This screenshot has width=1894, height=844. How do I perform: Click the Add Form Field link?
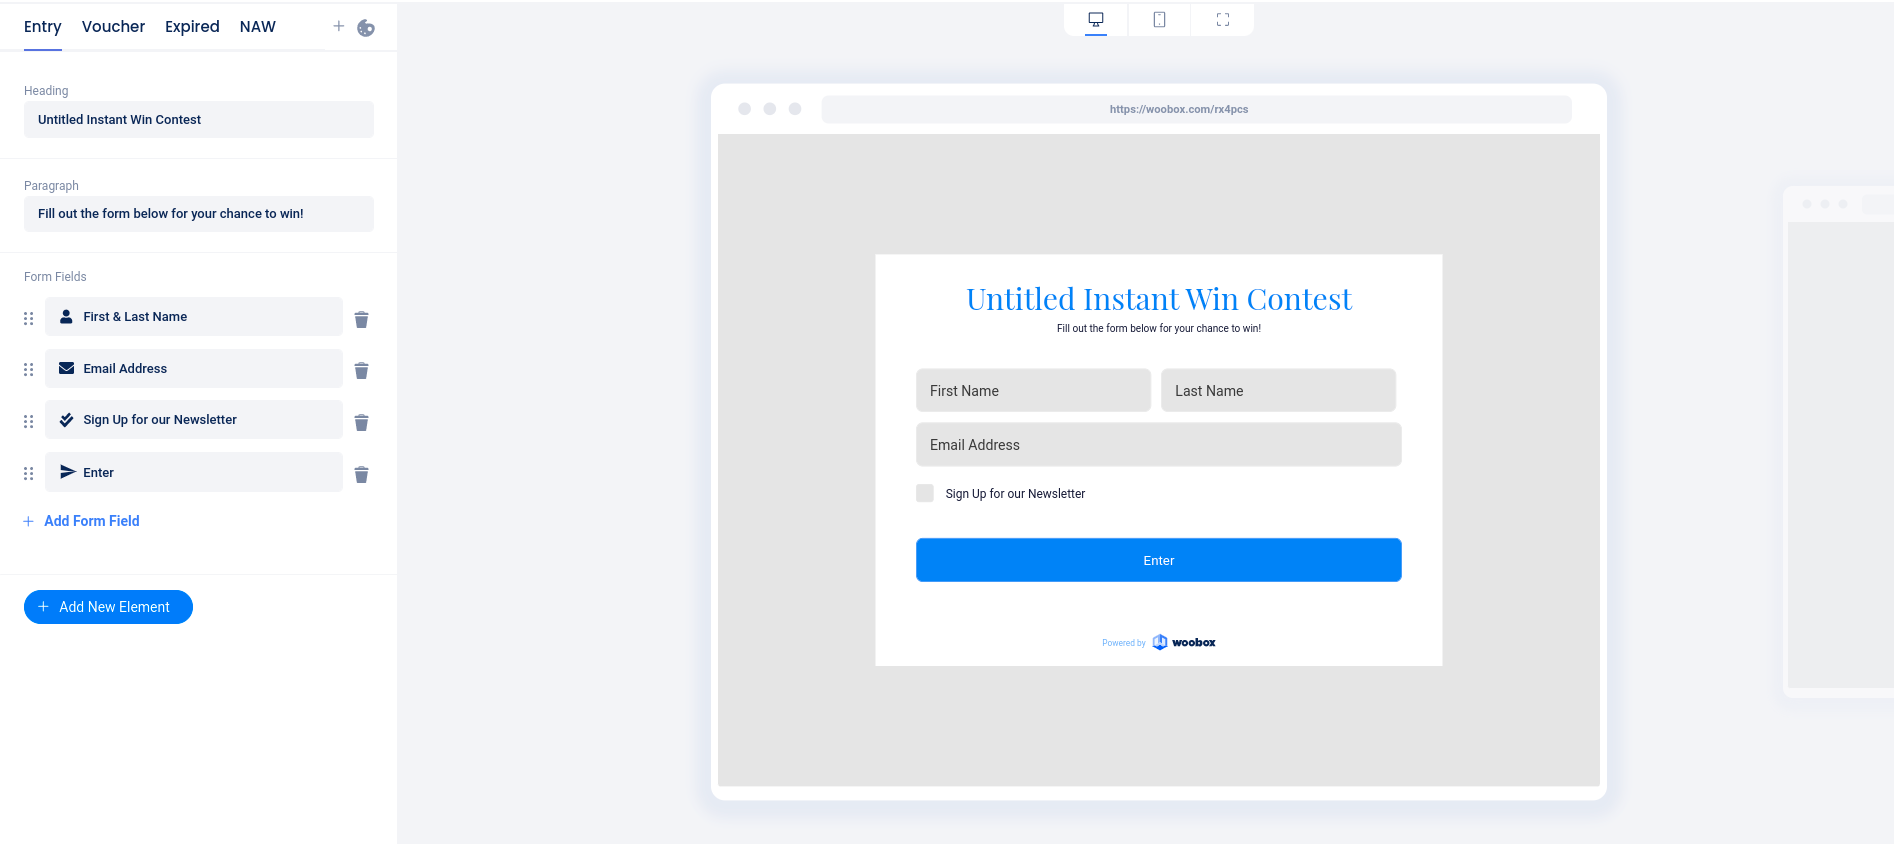point(91,521)
